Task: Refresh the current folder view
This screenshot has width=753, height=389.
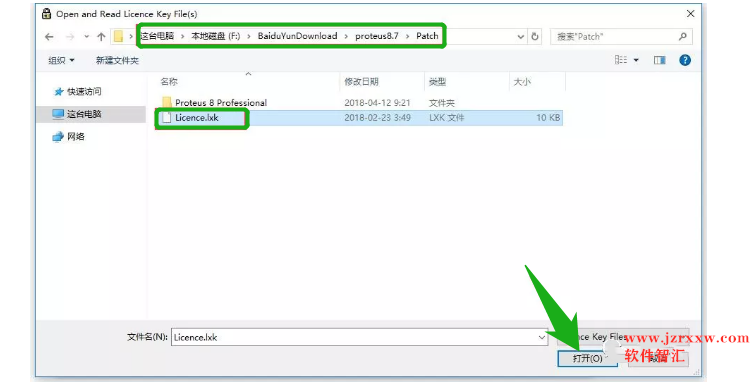Action: pyautogui.click(x=535, y=36)
